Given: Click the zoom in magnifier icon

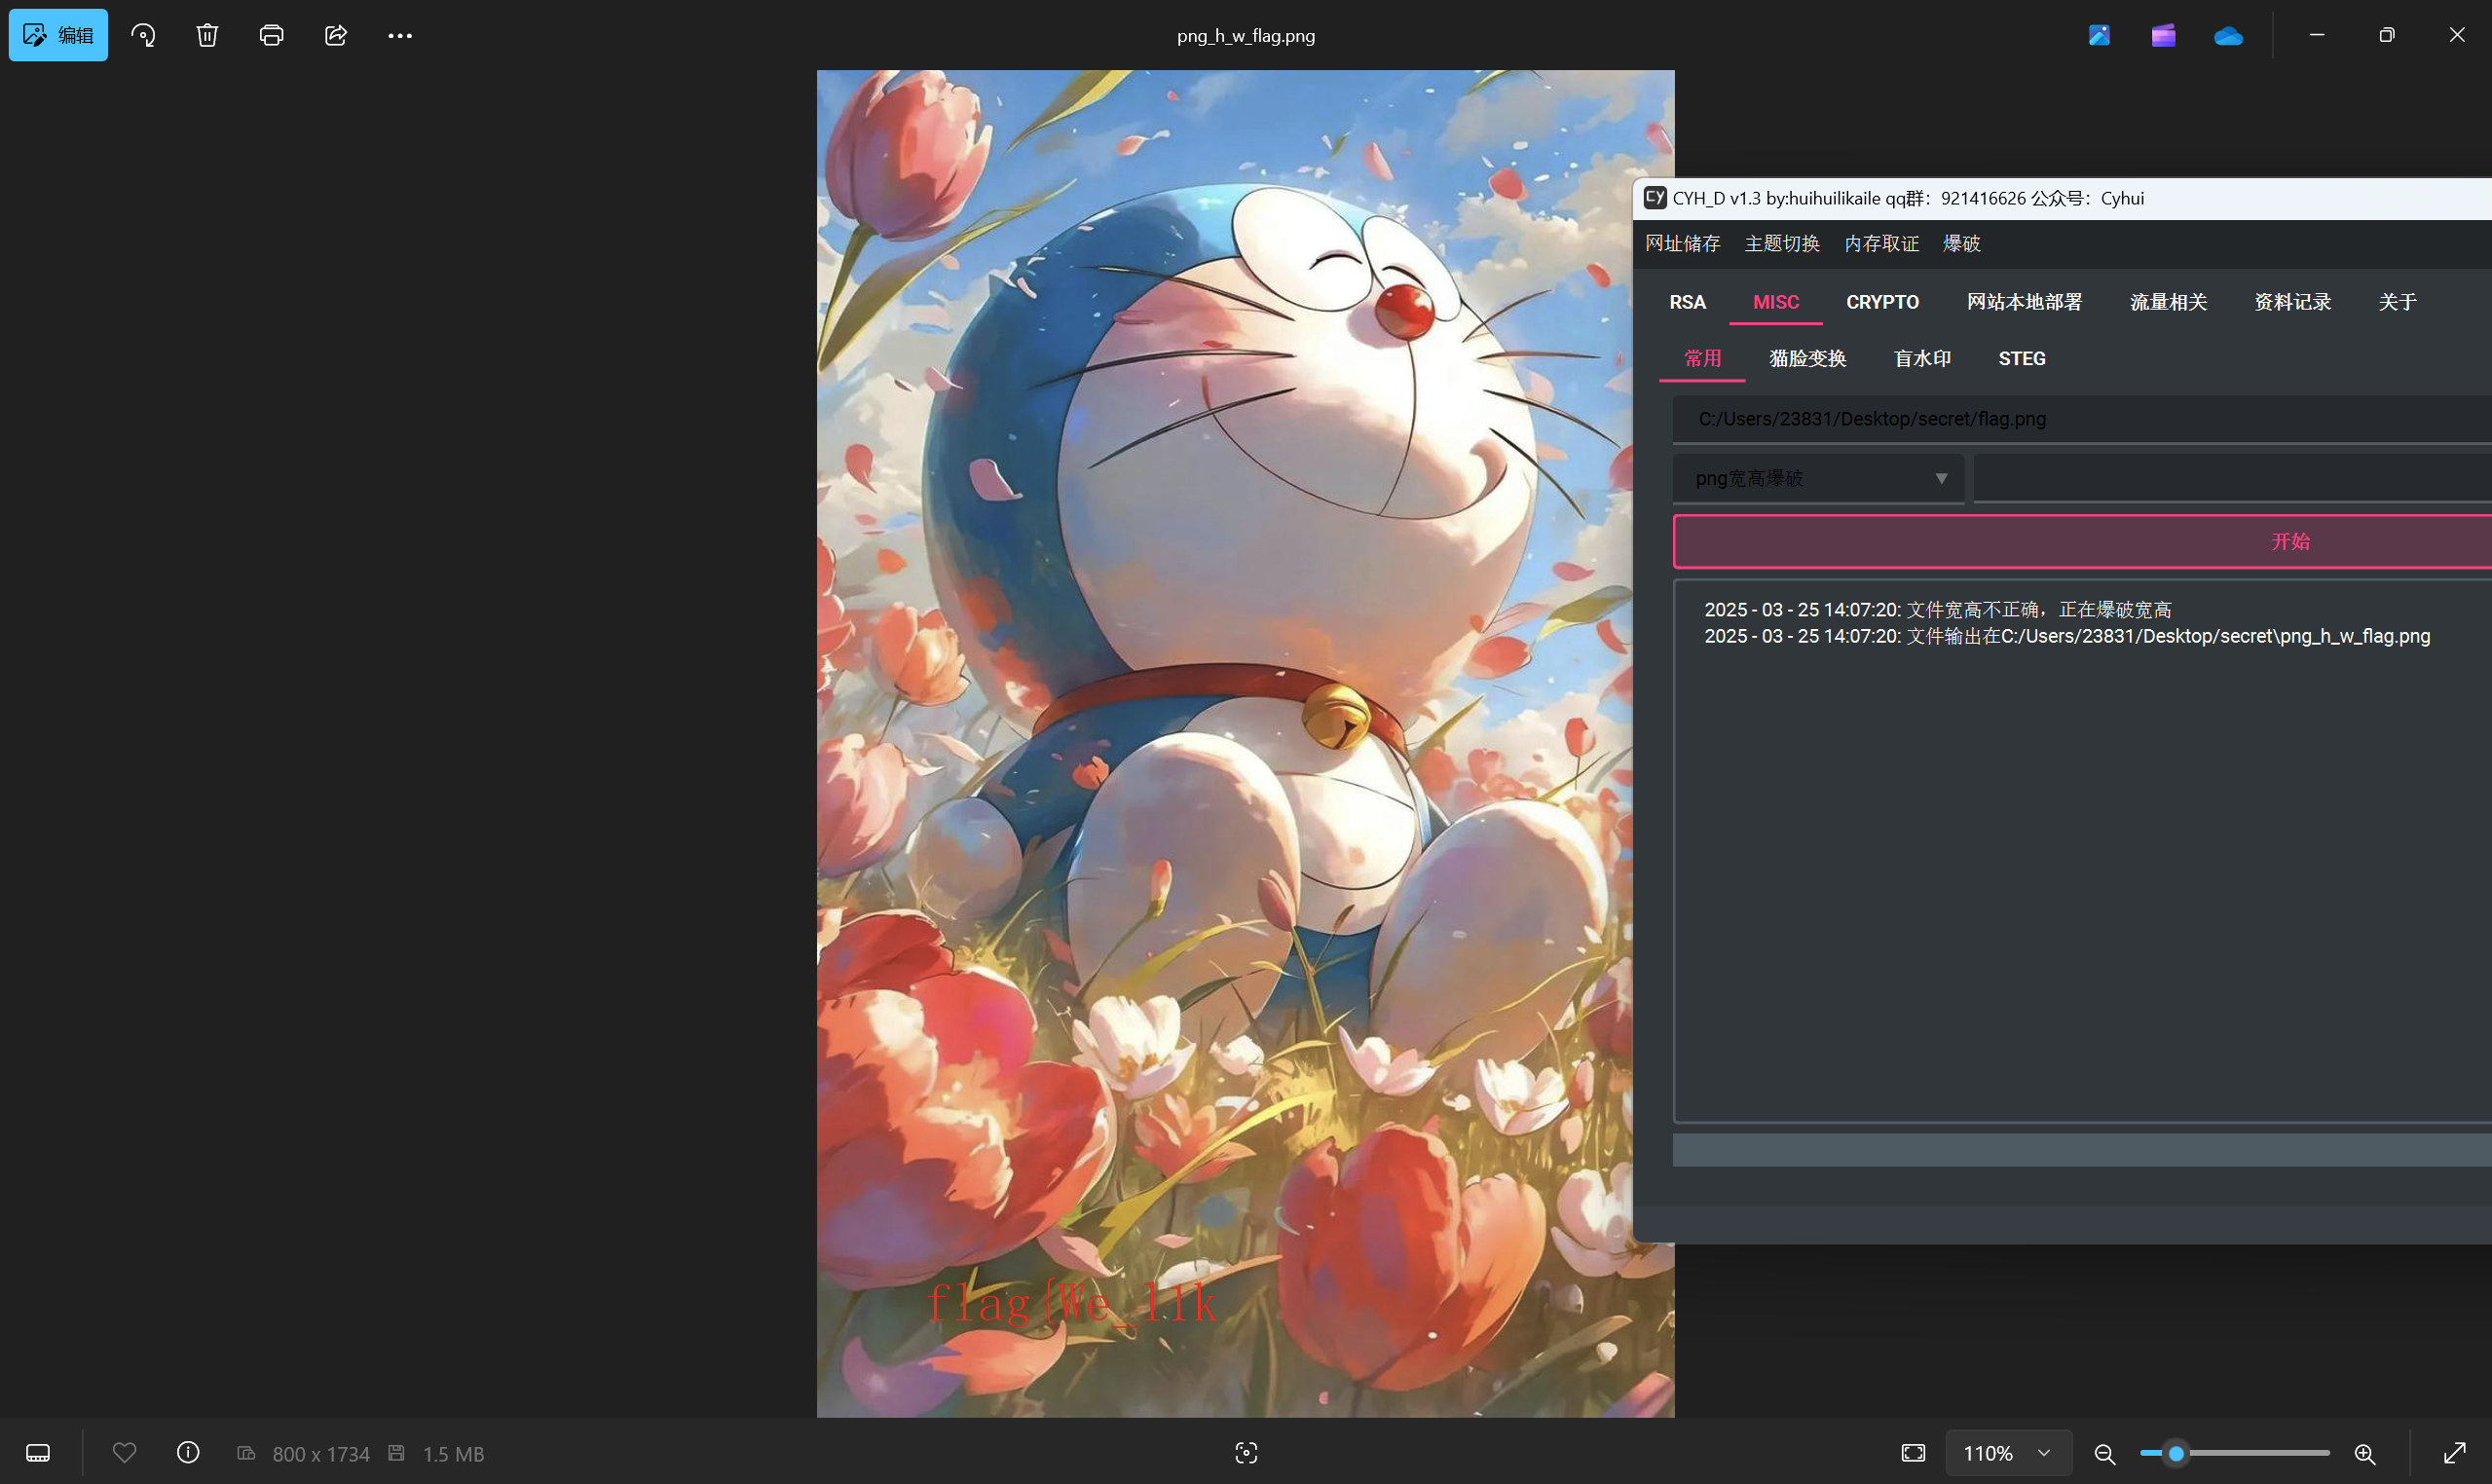Looking at the screenshot, I should tap(2365, 1454).
